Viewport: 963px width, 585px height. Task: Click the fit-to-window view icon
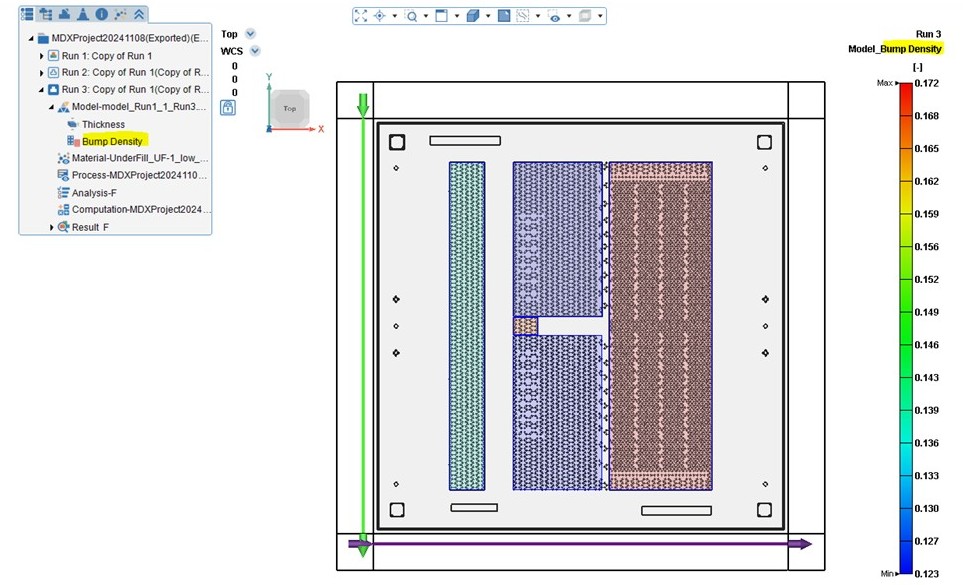tap(361, 16)
